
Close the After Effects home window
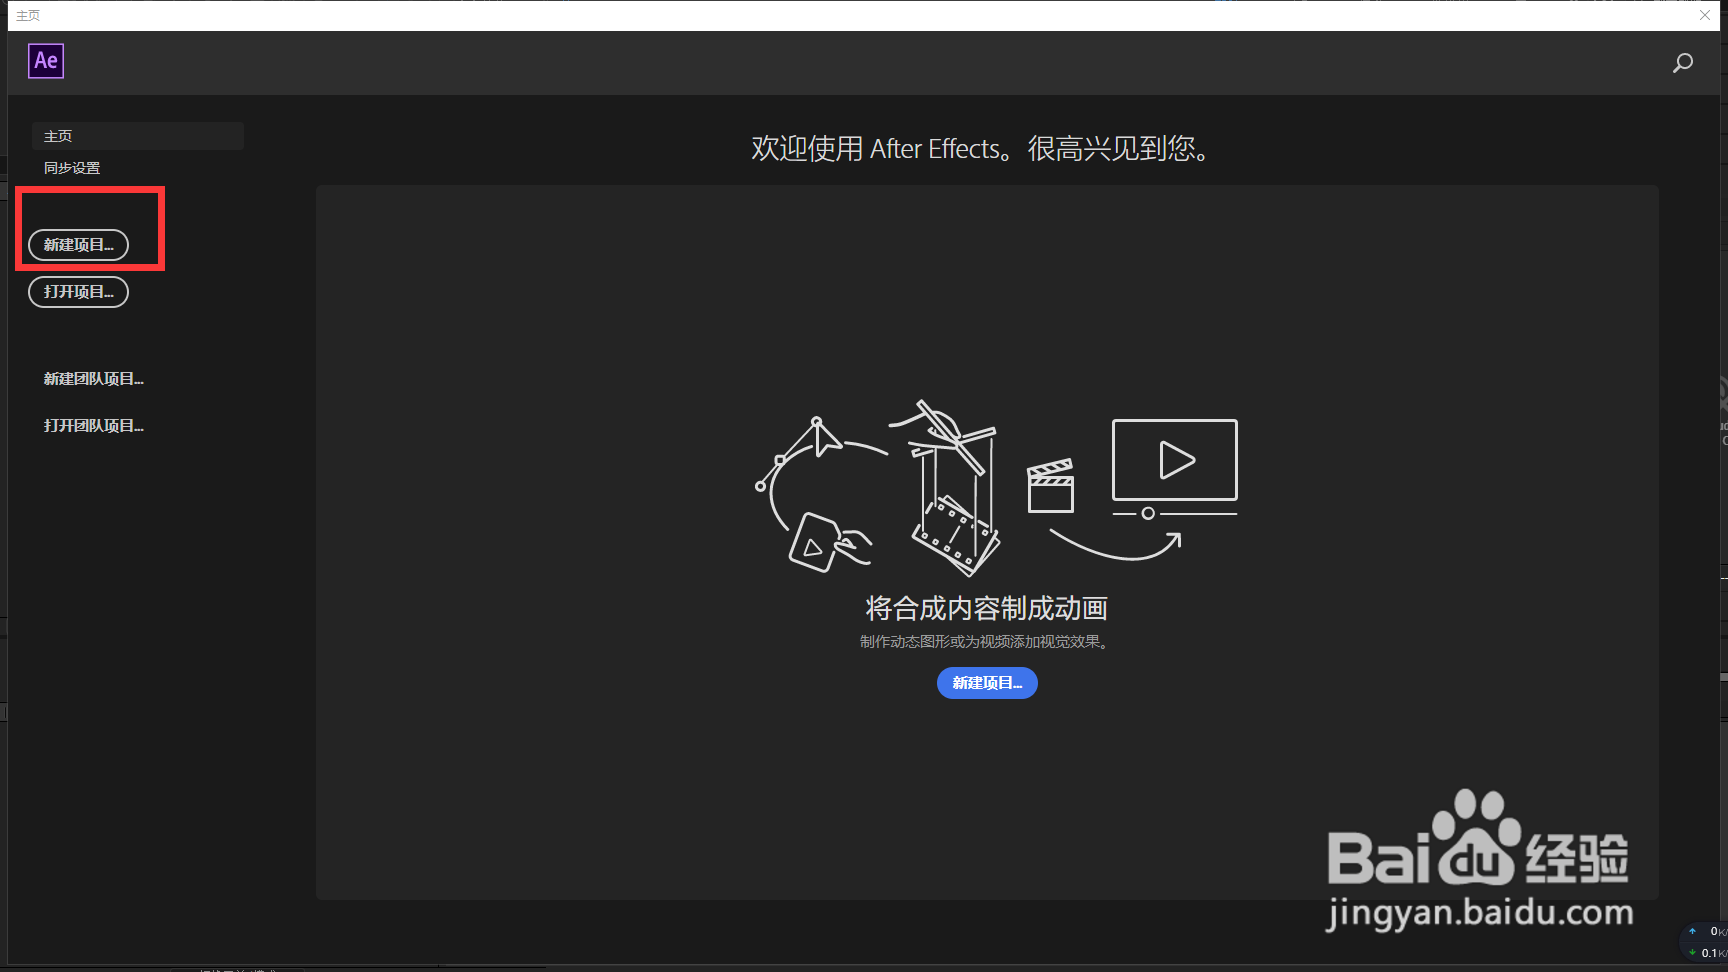tap(1704, 15)
